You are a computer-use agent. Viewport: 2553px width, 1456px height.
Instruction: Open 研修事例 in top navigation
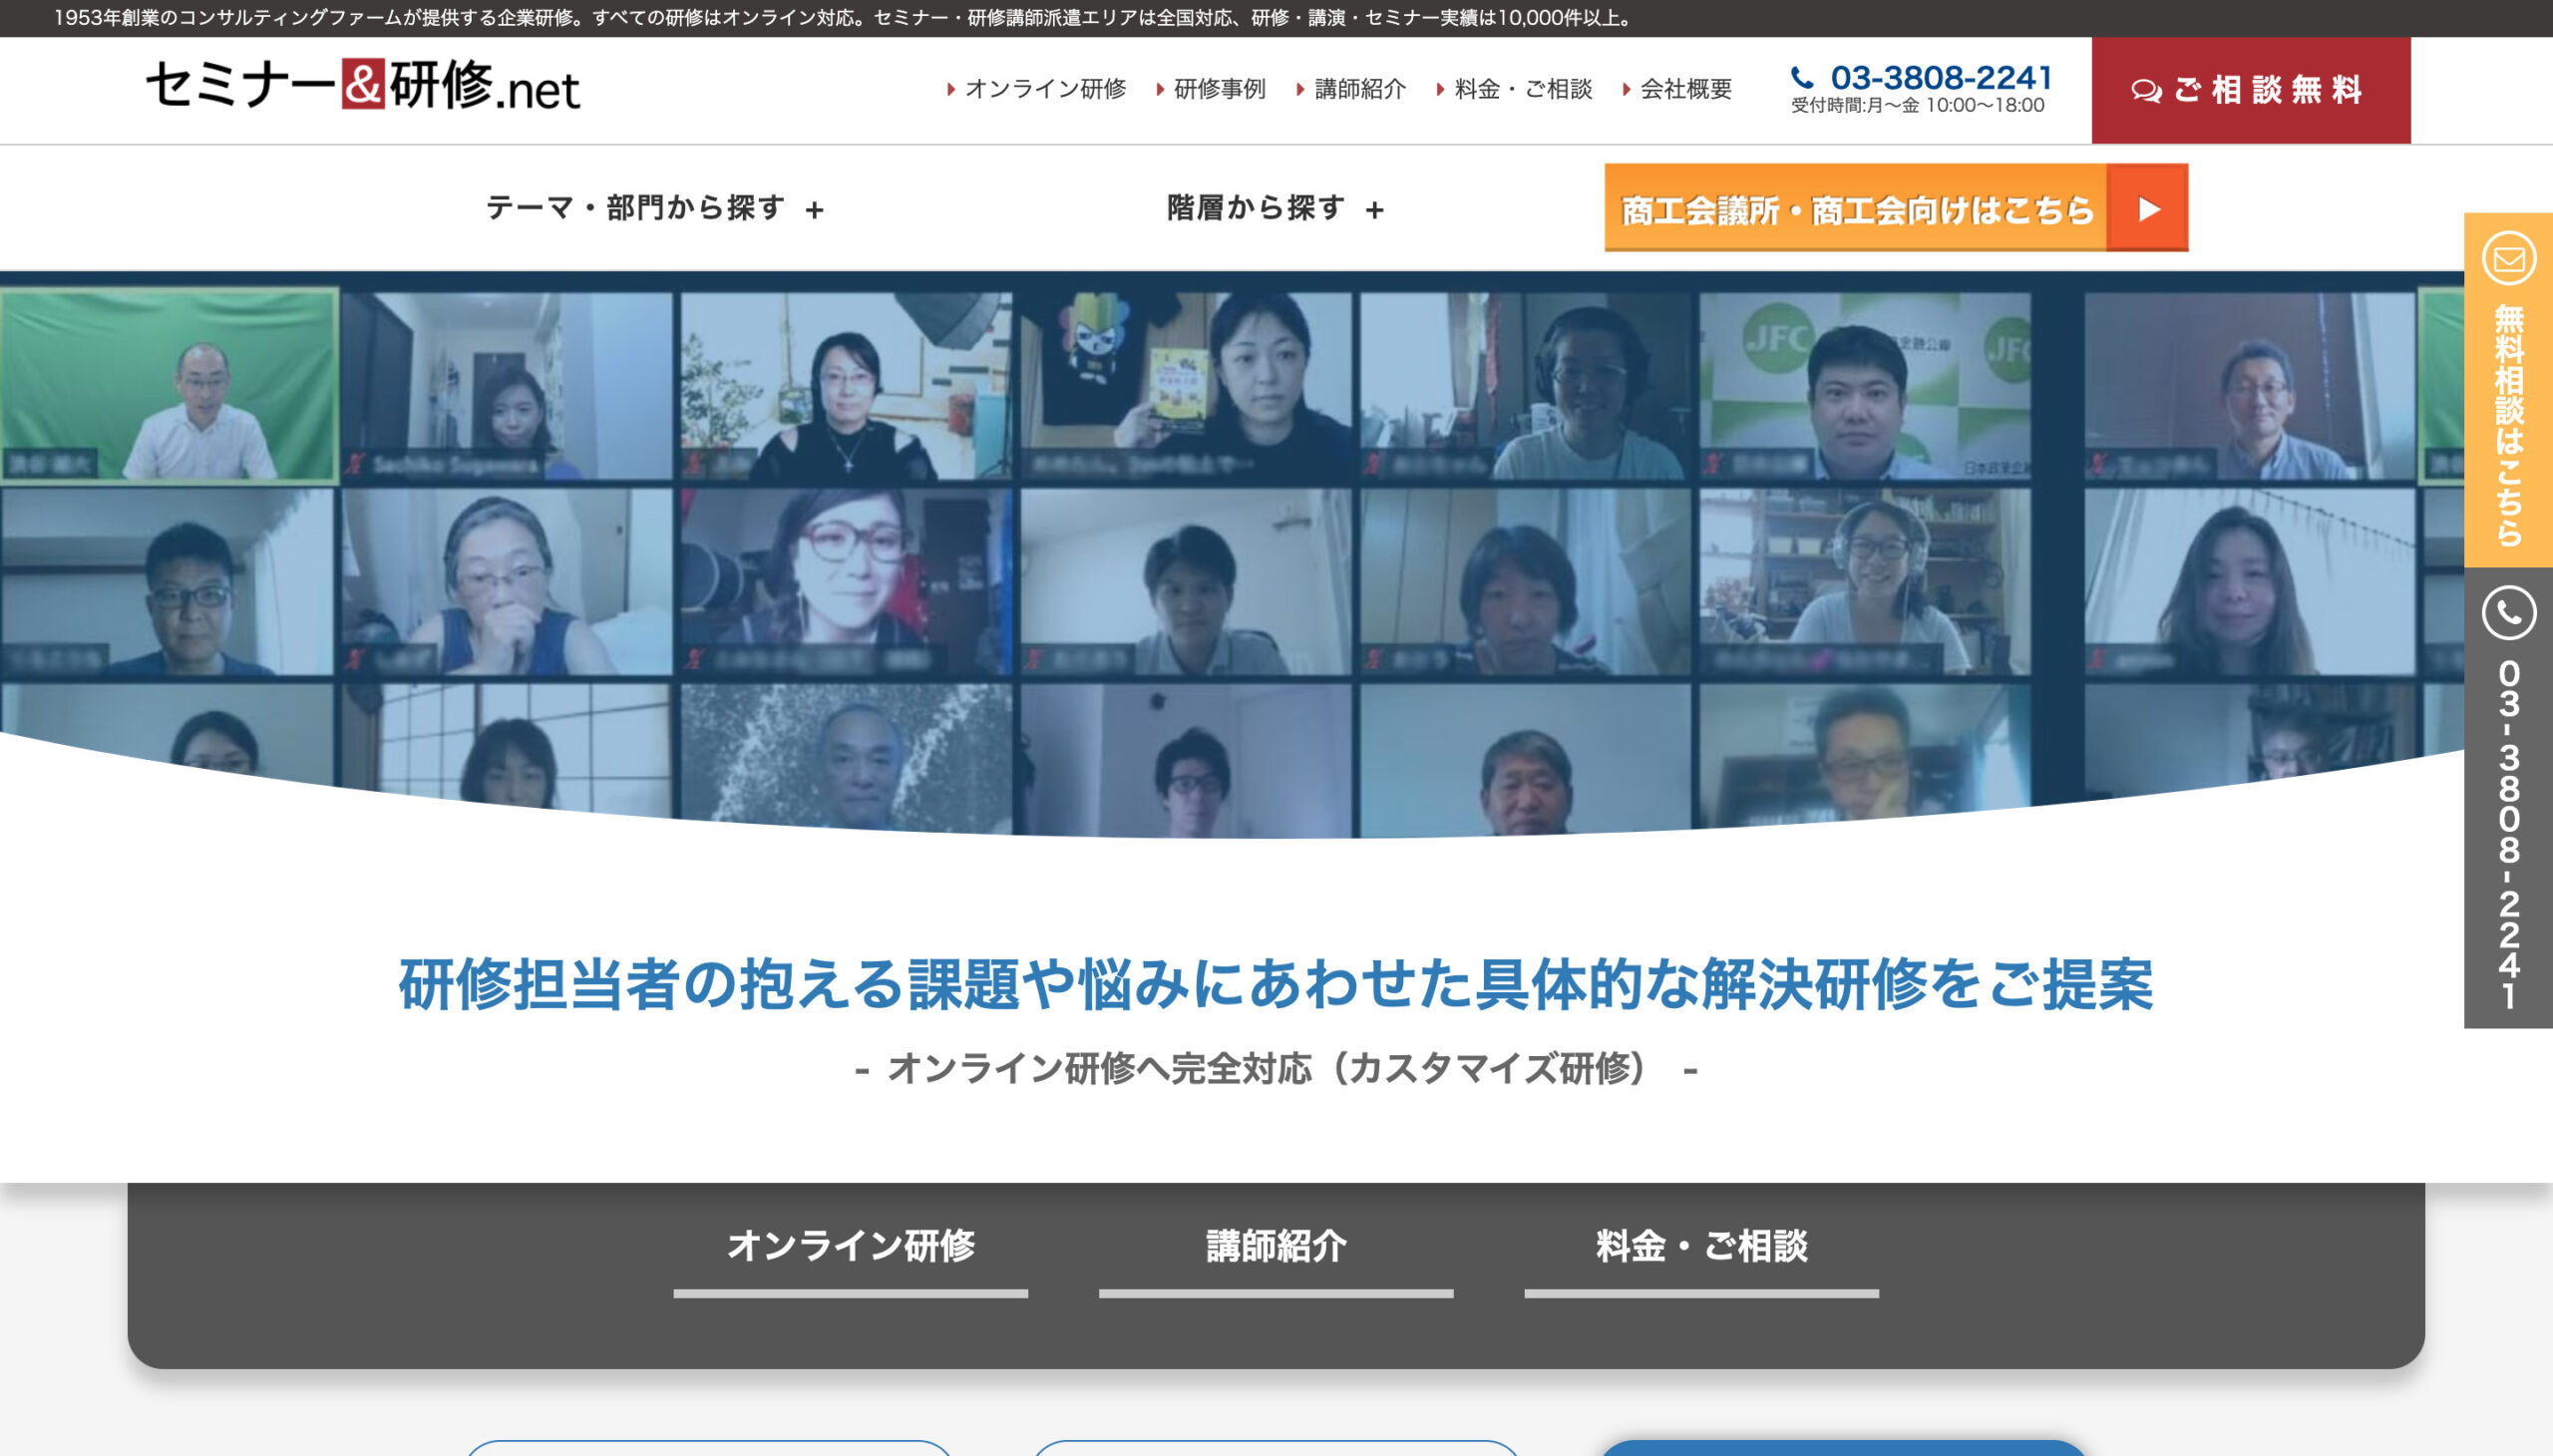pos(1219,89)
